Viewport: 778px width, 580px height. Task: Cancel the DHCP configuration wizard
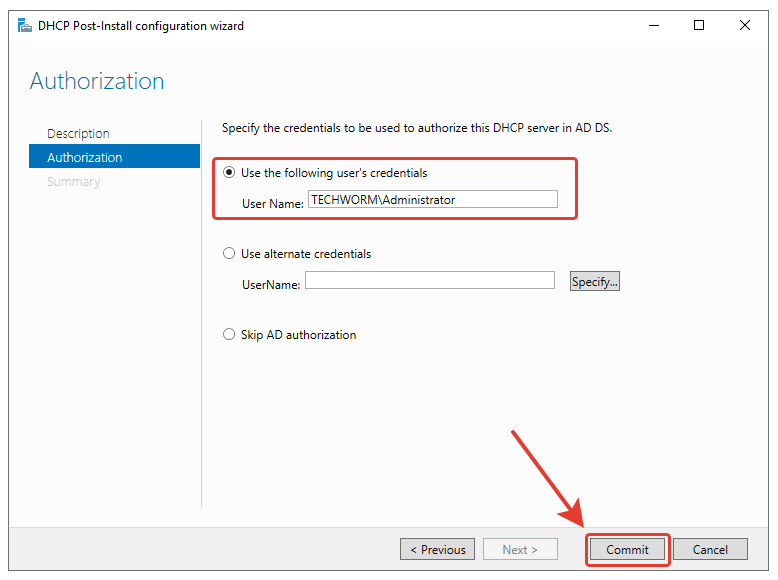[x=710, y=549]
